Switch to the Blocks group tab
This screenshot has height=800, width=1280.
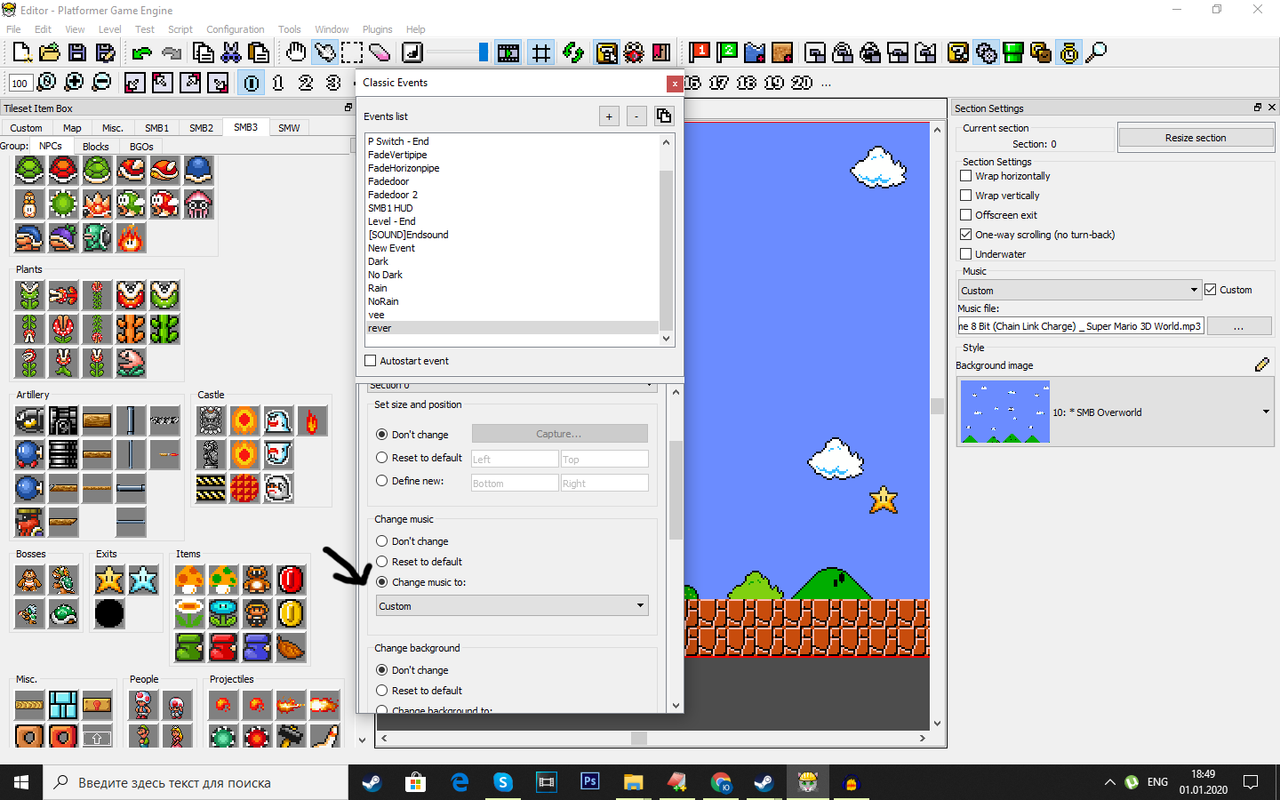pyautogui.click(x=96, y=146)
